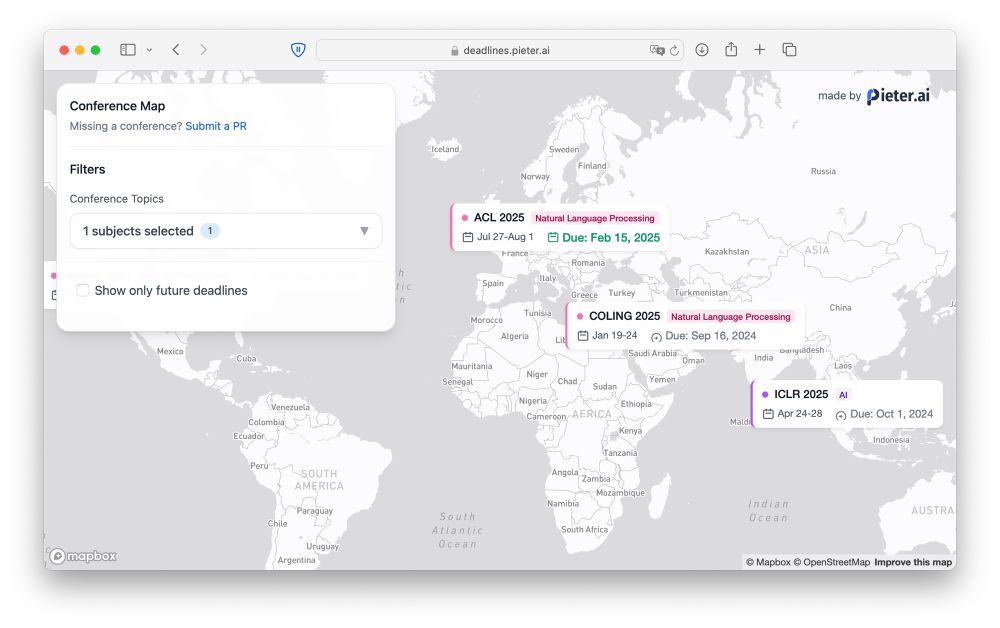Focus the deadlines.pieter.ai address bar
Image resolution: width=1000 pixels, height=628 pixels.
(x=500, y=50)
